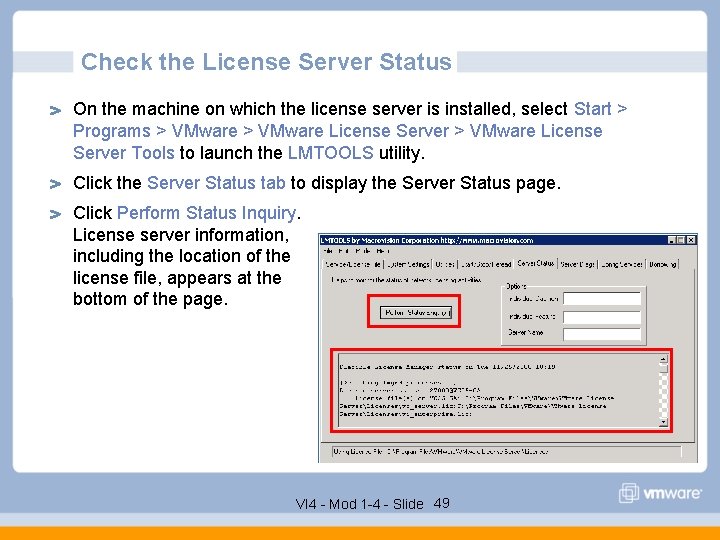Click the status output scrollbar up arrow
Screen dimensions: 720x540
(663, 360)
